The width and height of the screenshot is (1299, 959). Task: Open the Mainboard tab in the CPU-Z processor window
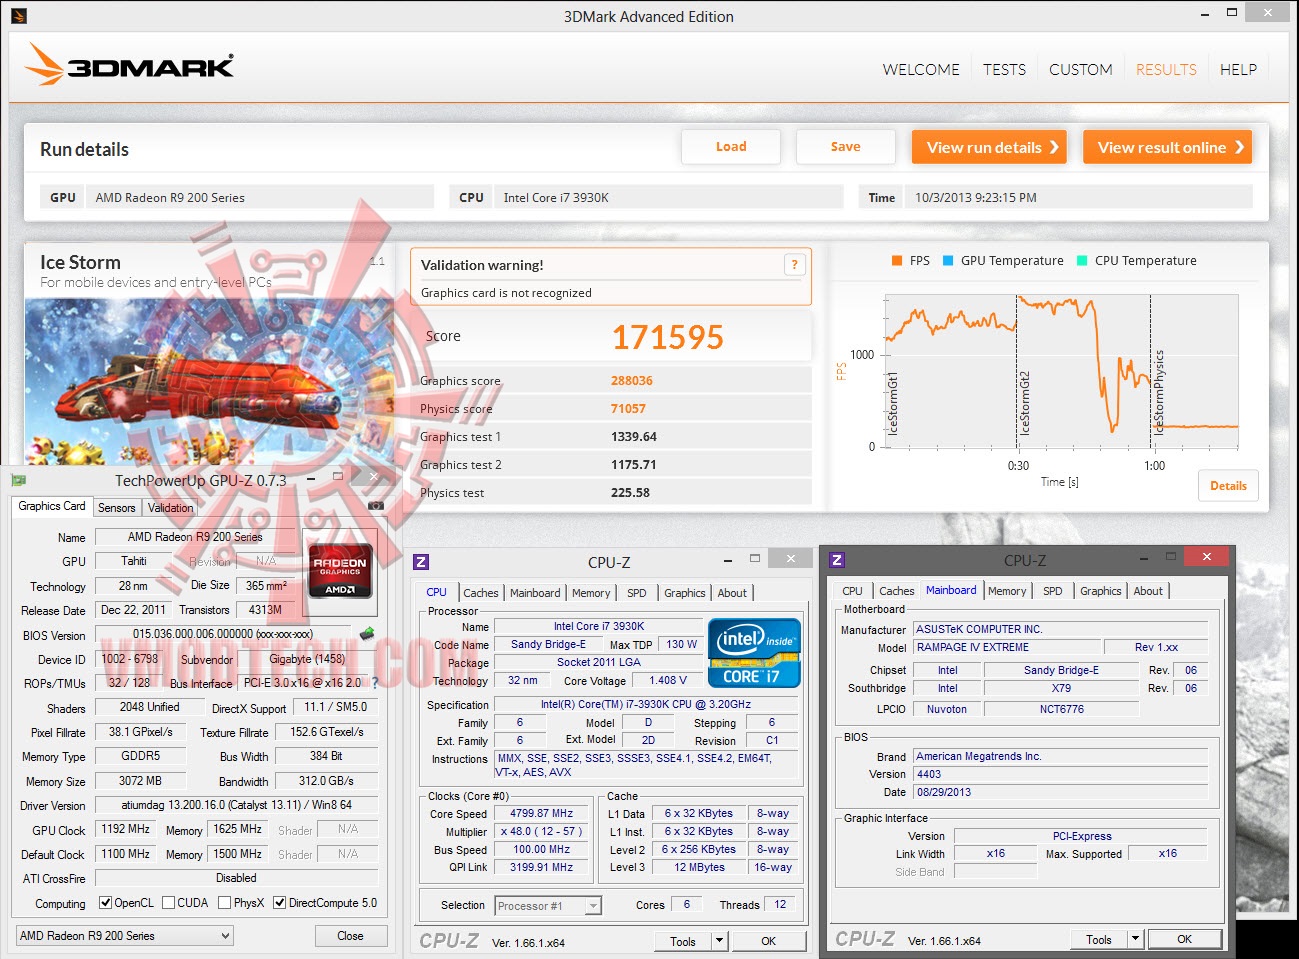(535, 593)
